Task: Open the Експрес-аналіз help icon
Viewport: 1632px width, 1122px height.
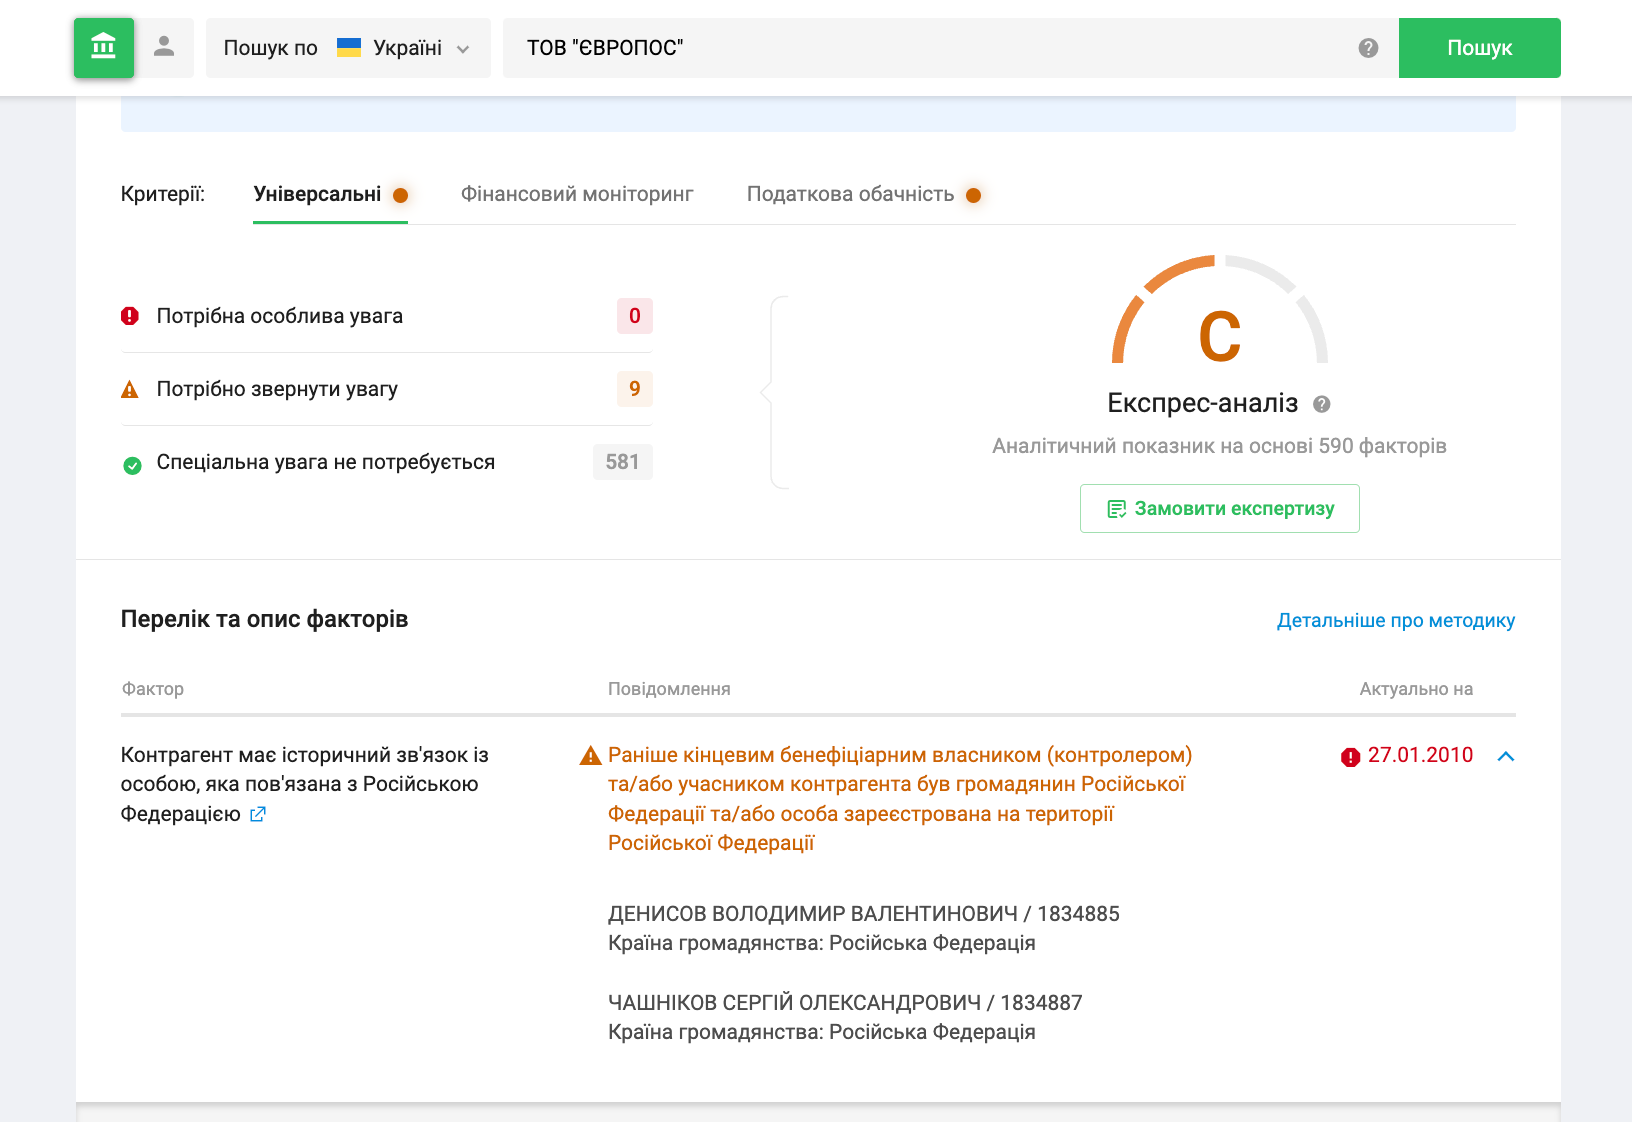Action: tap(1321, 404)
